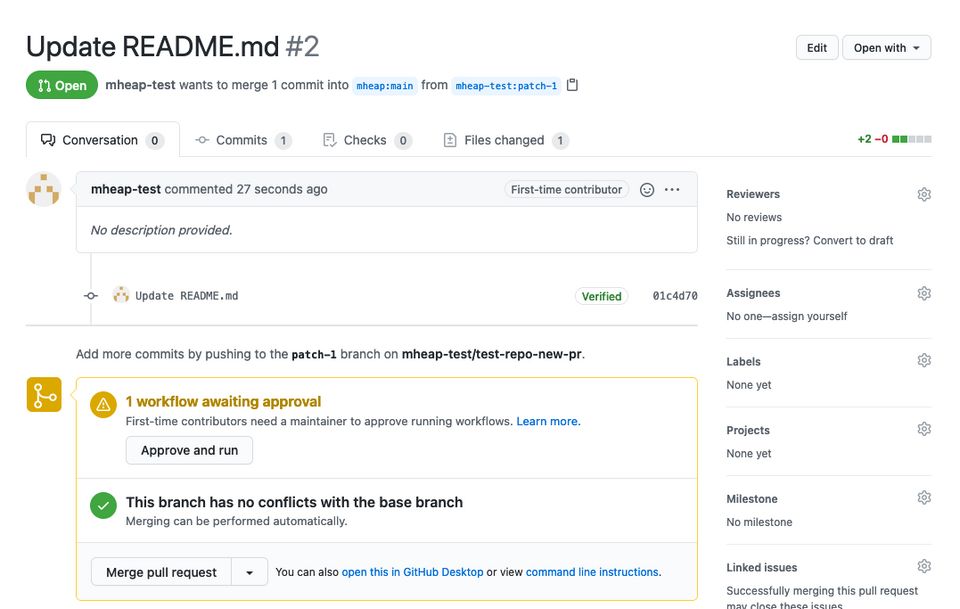Click the Edit title button

pyautogui.click(x=817, y=48)
